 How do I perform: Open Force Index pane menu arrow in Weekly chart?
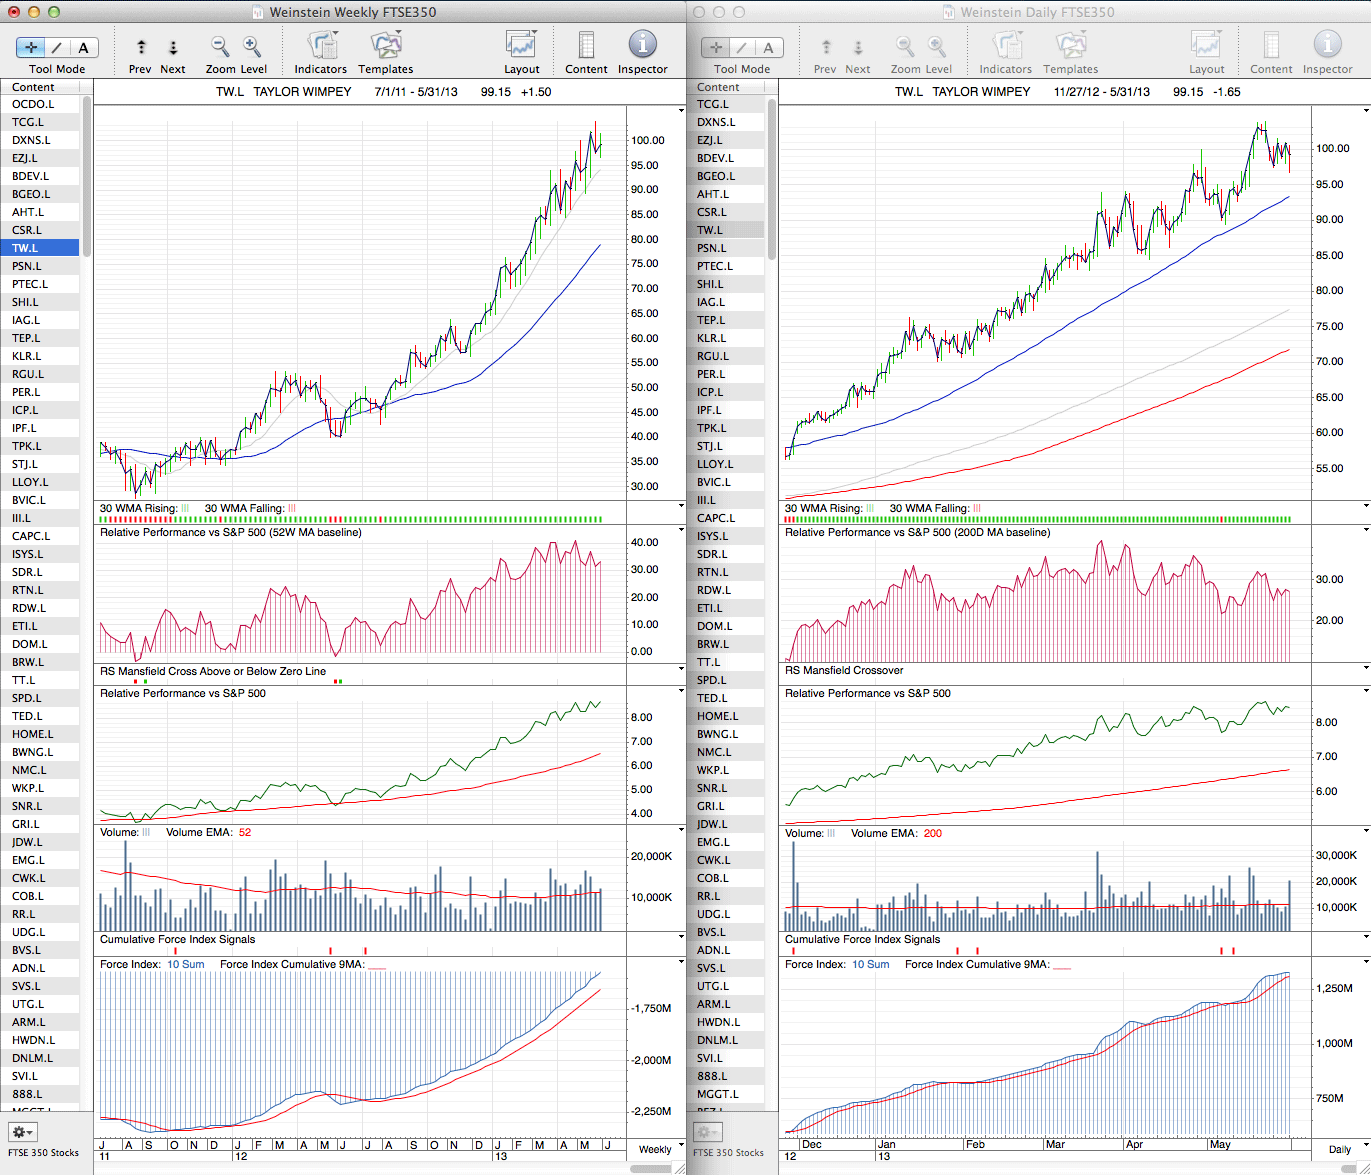[681, 962]
